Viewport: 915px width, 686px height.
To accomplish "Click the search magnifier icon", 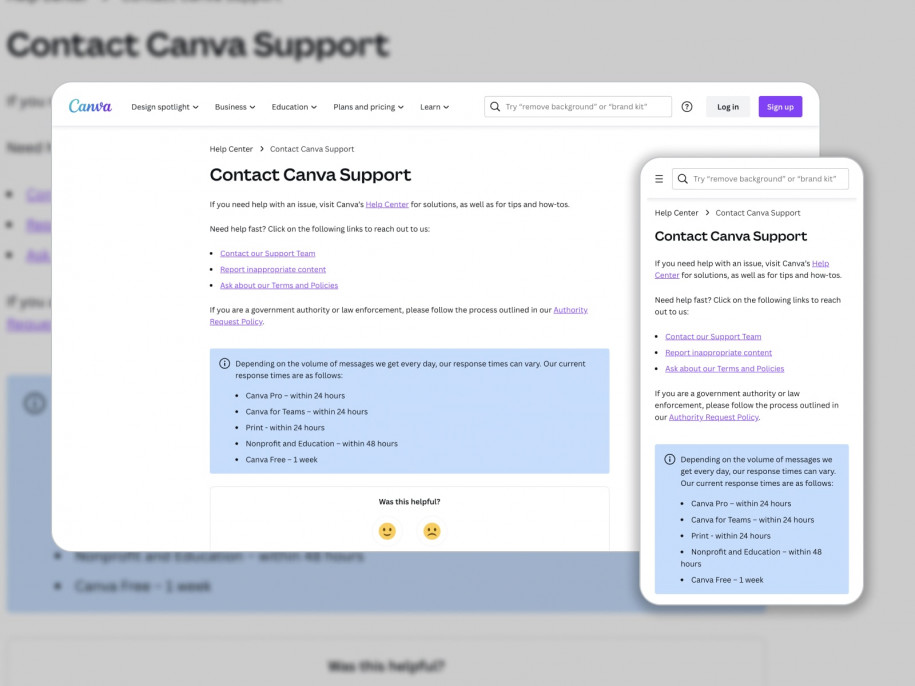I will [495, 106].
